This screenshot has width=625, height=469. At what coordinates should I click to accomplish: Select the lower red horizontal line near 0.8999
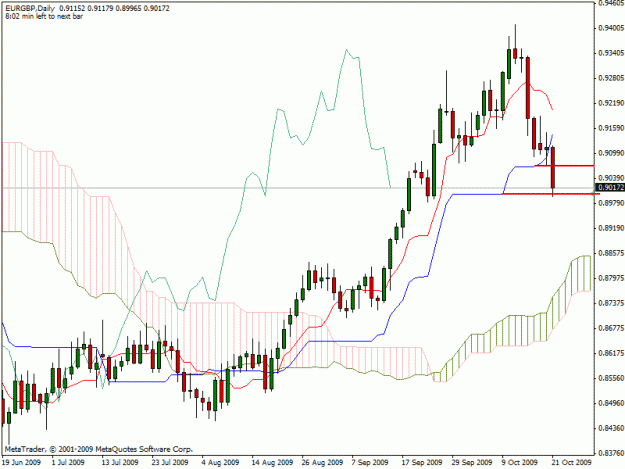pos(550,194)
